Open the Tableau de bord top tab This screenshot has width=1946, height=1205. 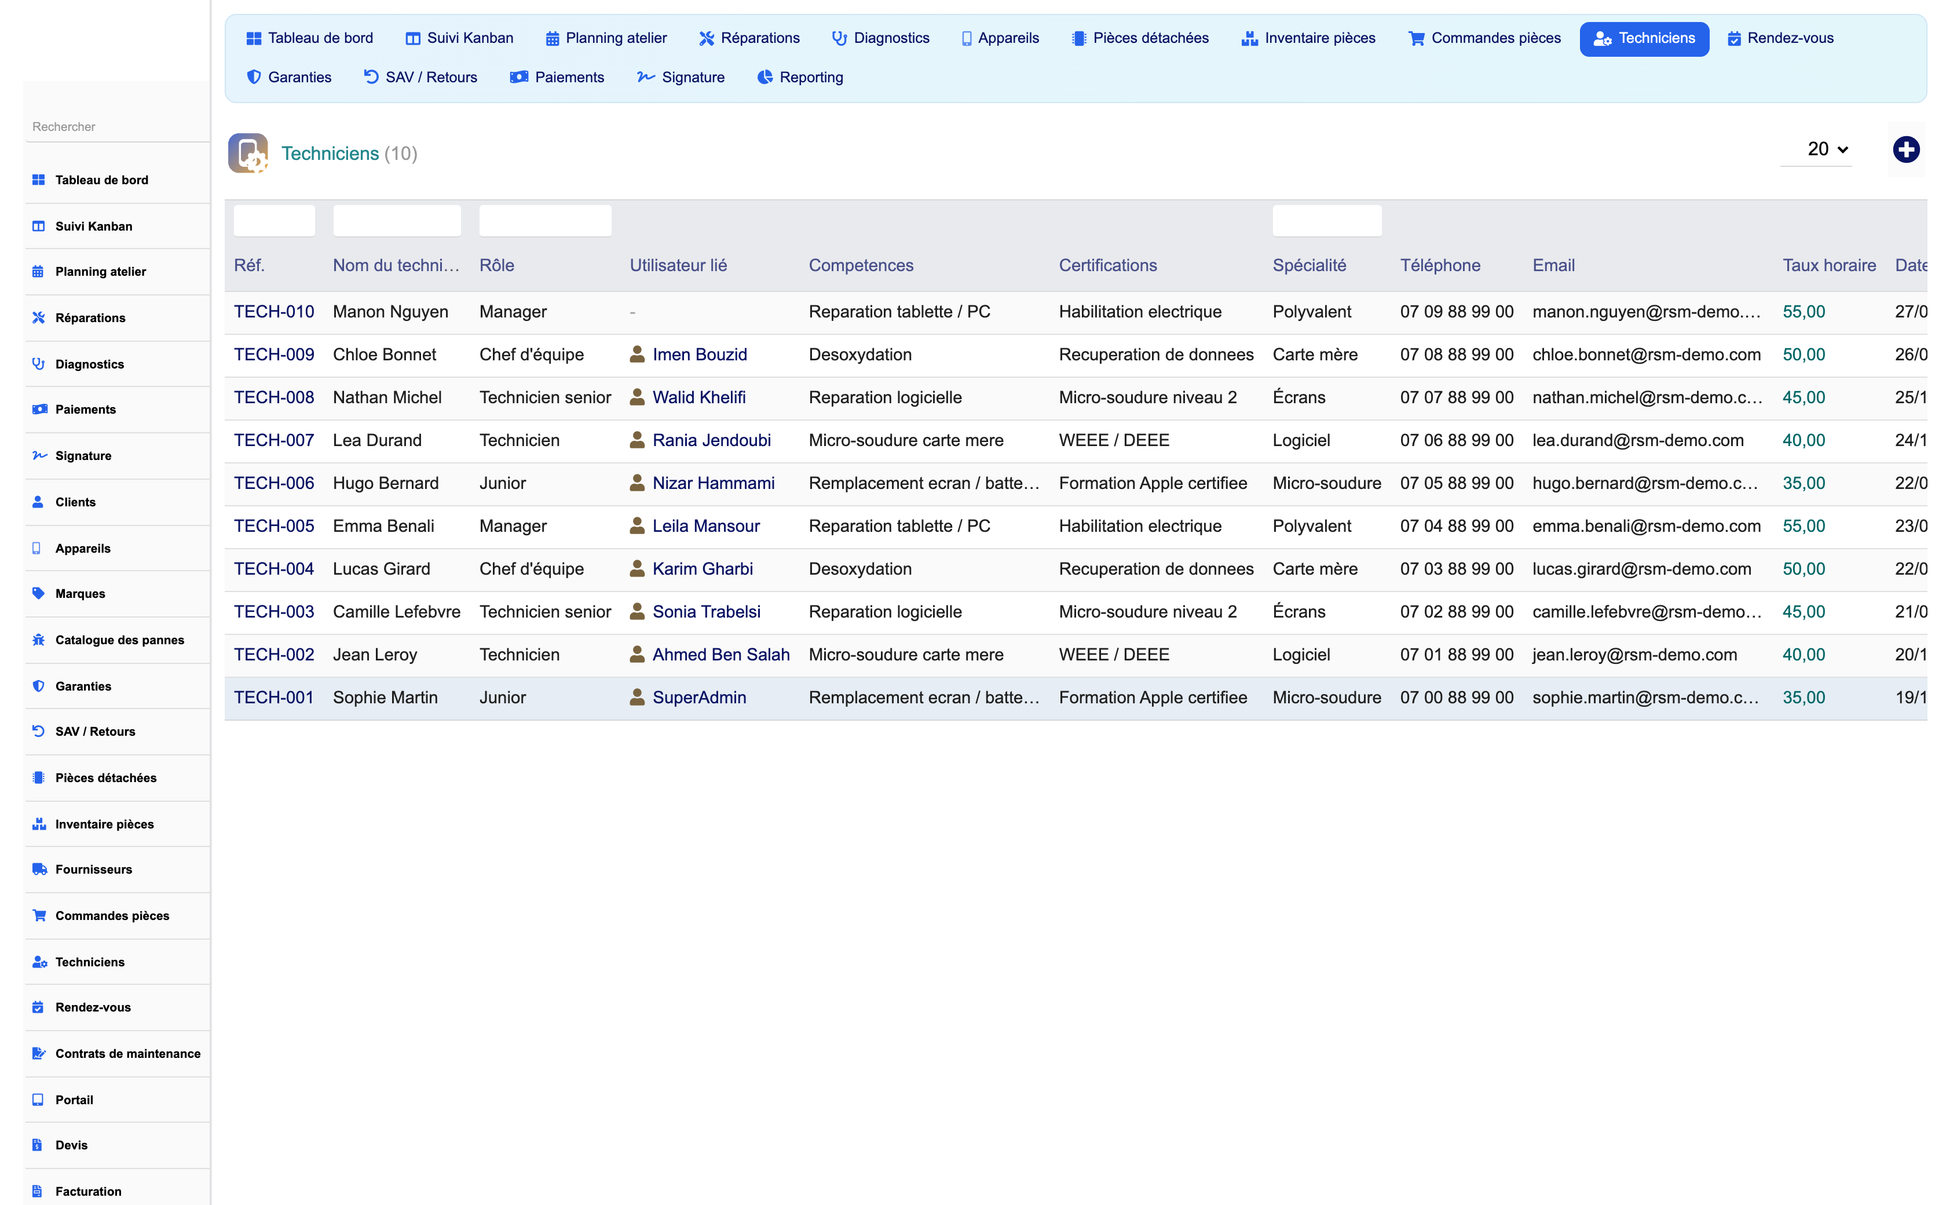[x=309, y=38]
